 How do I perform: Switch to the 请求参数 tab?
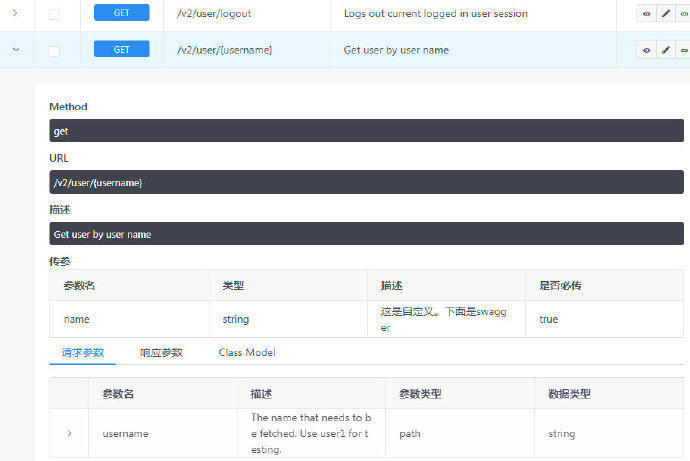[x=83, y=352]
